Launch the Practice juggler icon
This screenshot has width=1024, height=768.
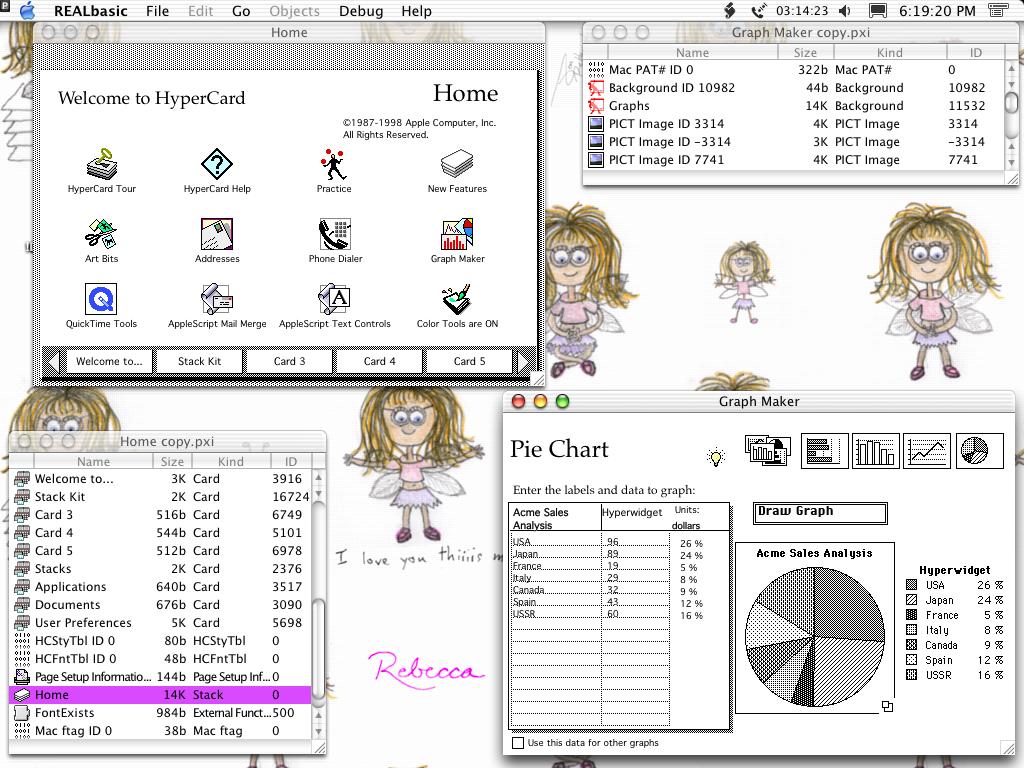tap(334, 164)
